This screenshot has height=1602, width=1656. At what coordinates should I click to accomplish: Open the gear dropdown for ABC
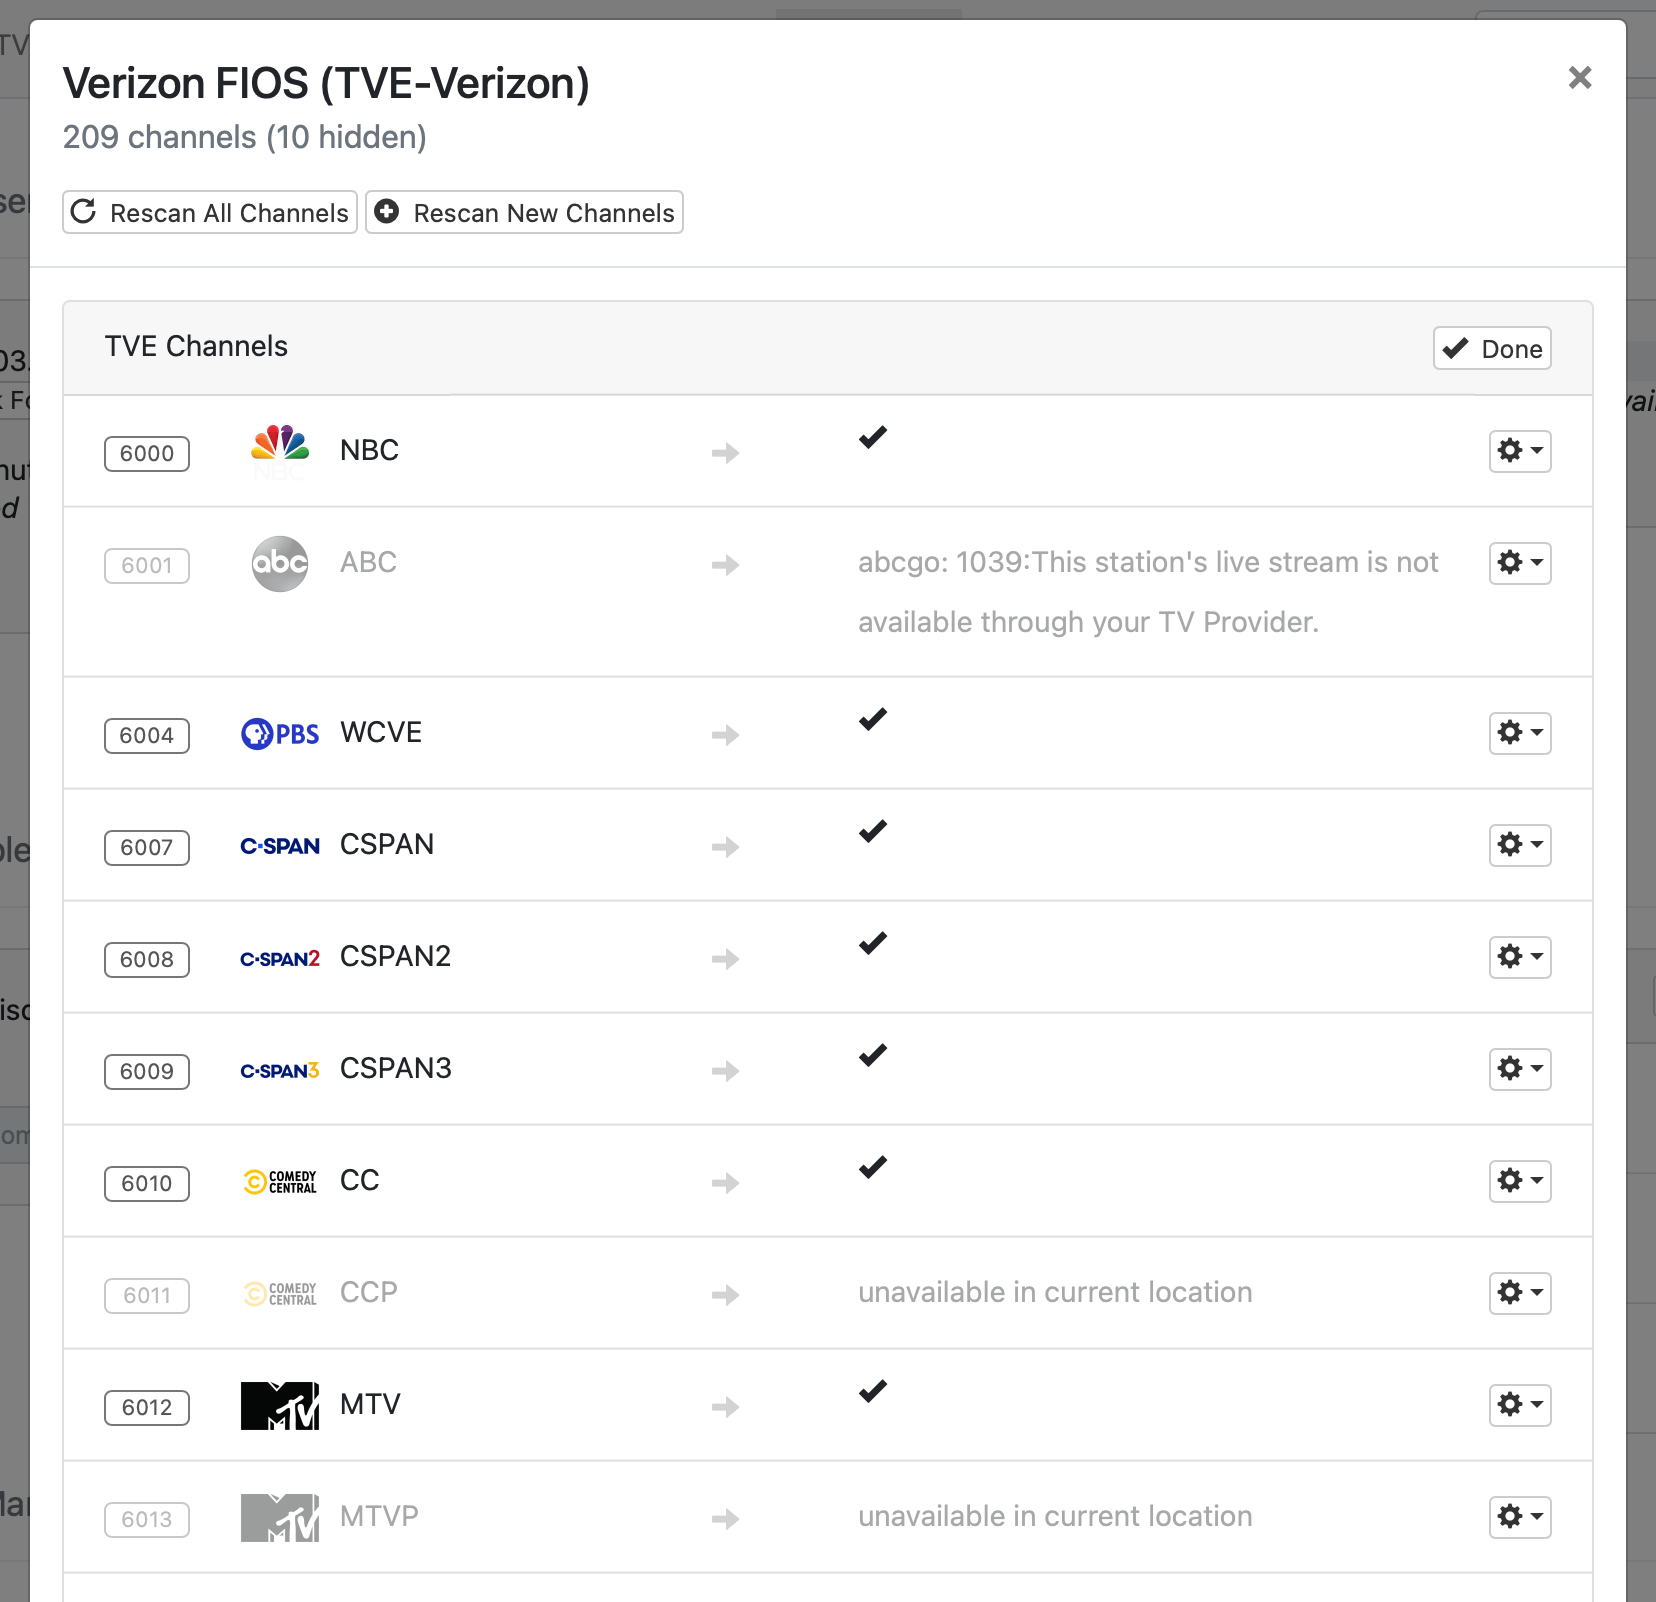click(1519, 563)
